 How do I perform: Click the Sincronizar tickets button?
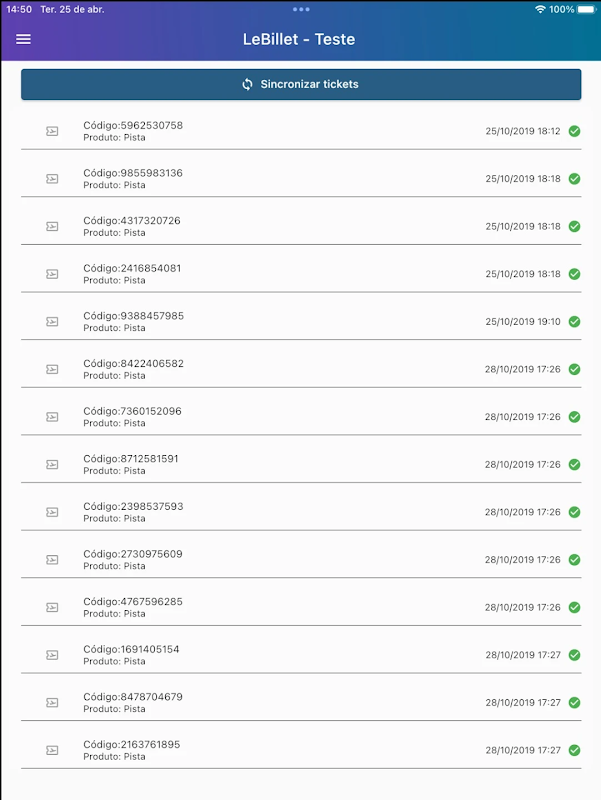301,84
